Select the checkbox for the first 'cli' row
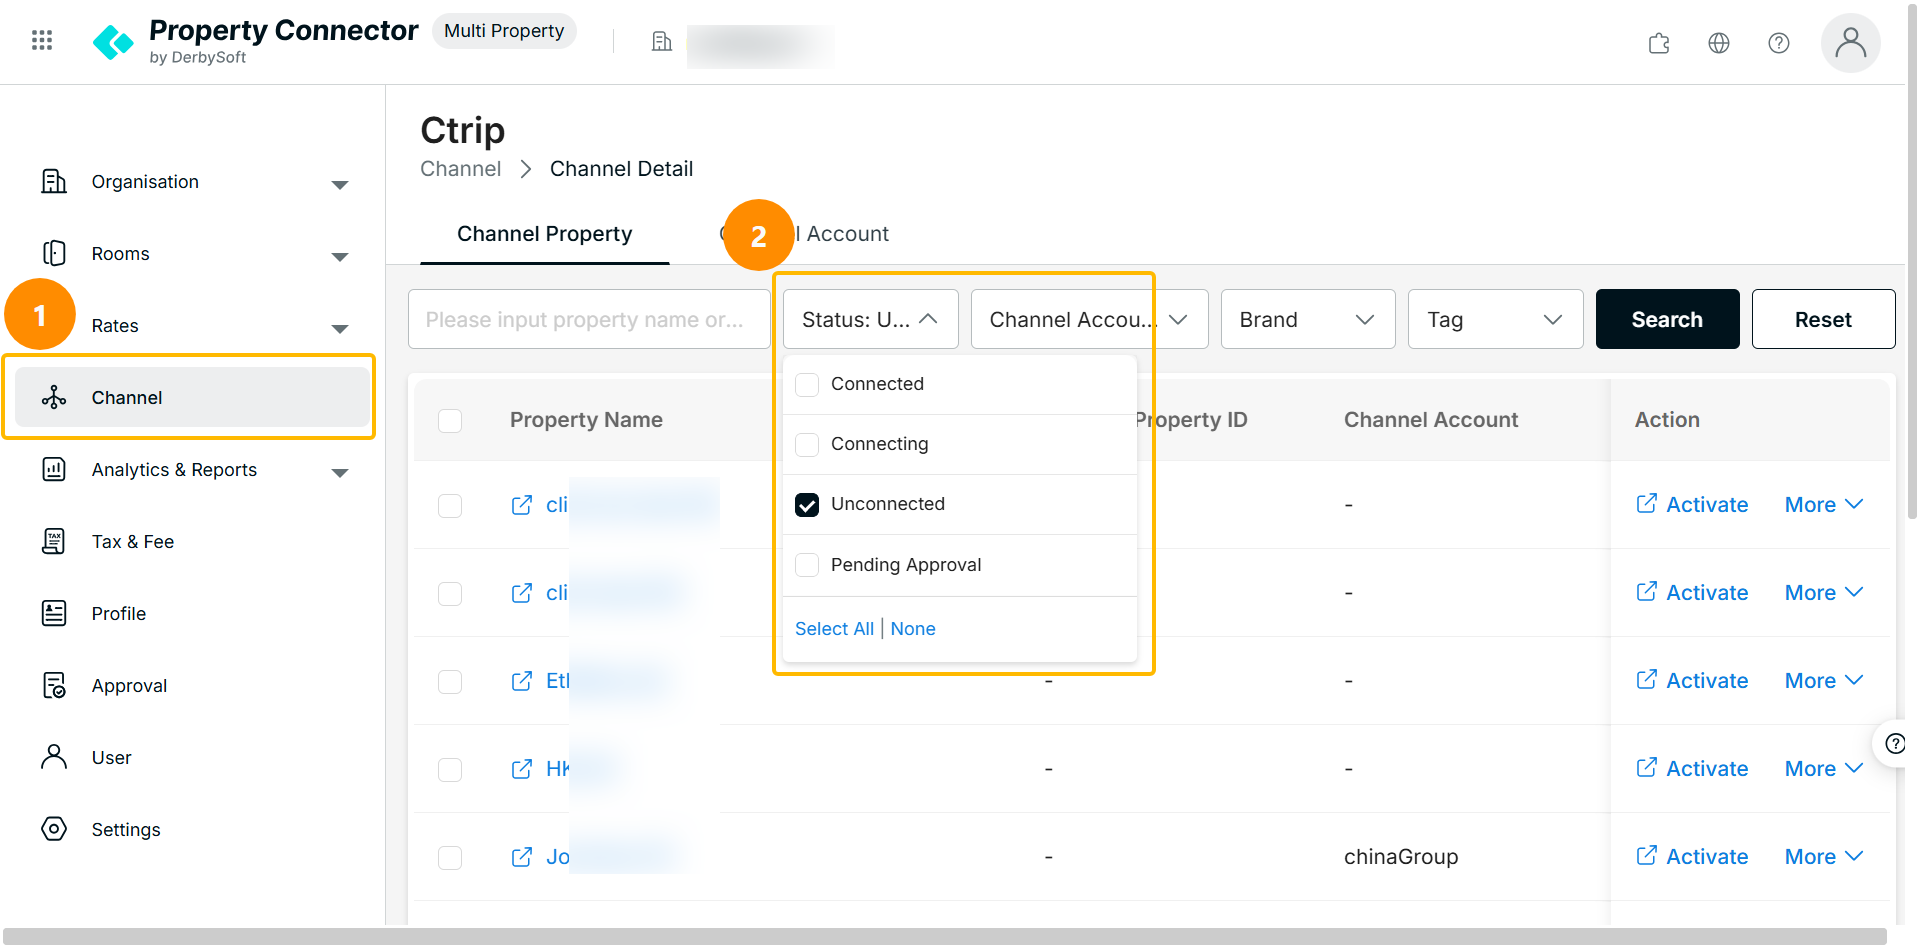Screen dimensions: 1920x947 pos(450,506)
